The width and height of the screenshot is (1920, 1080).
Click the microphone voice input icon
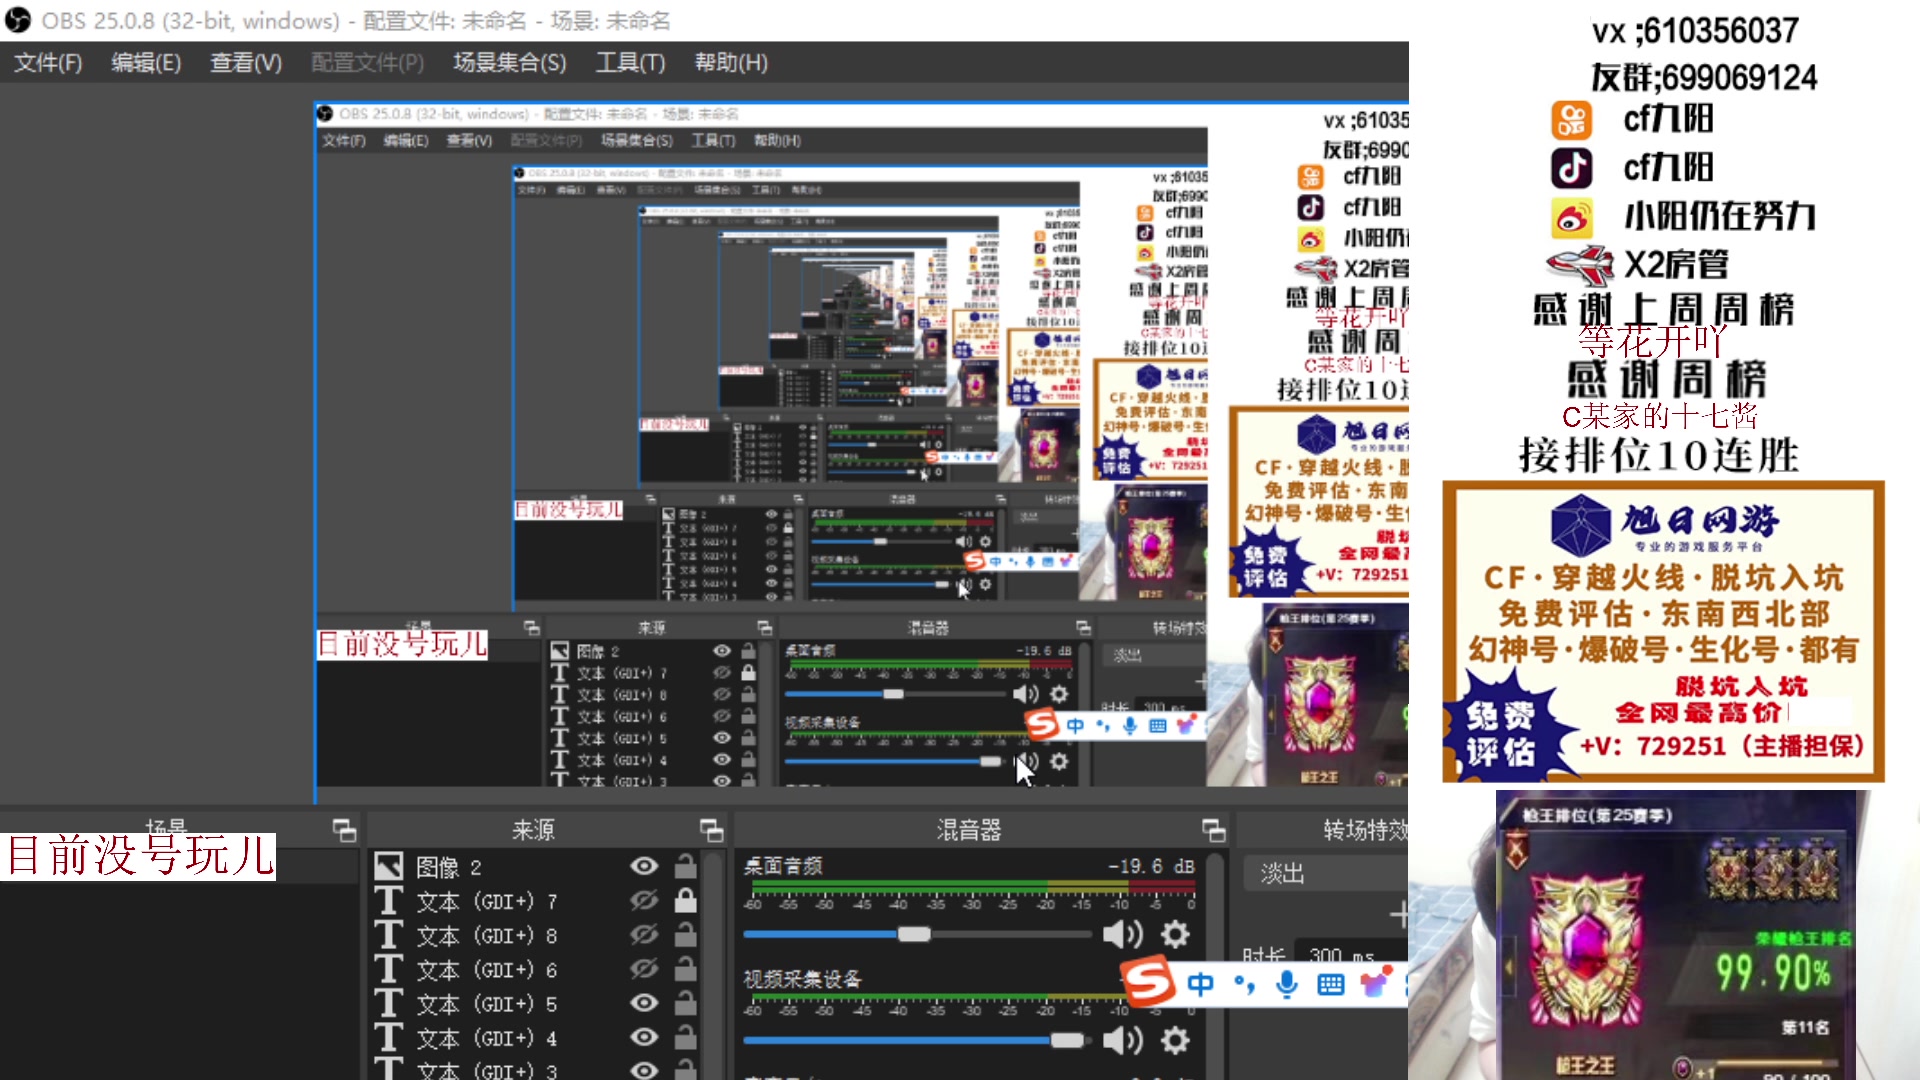pyautogui.click(x=1287, y=985)
